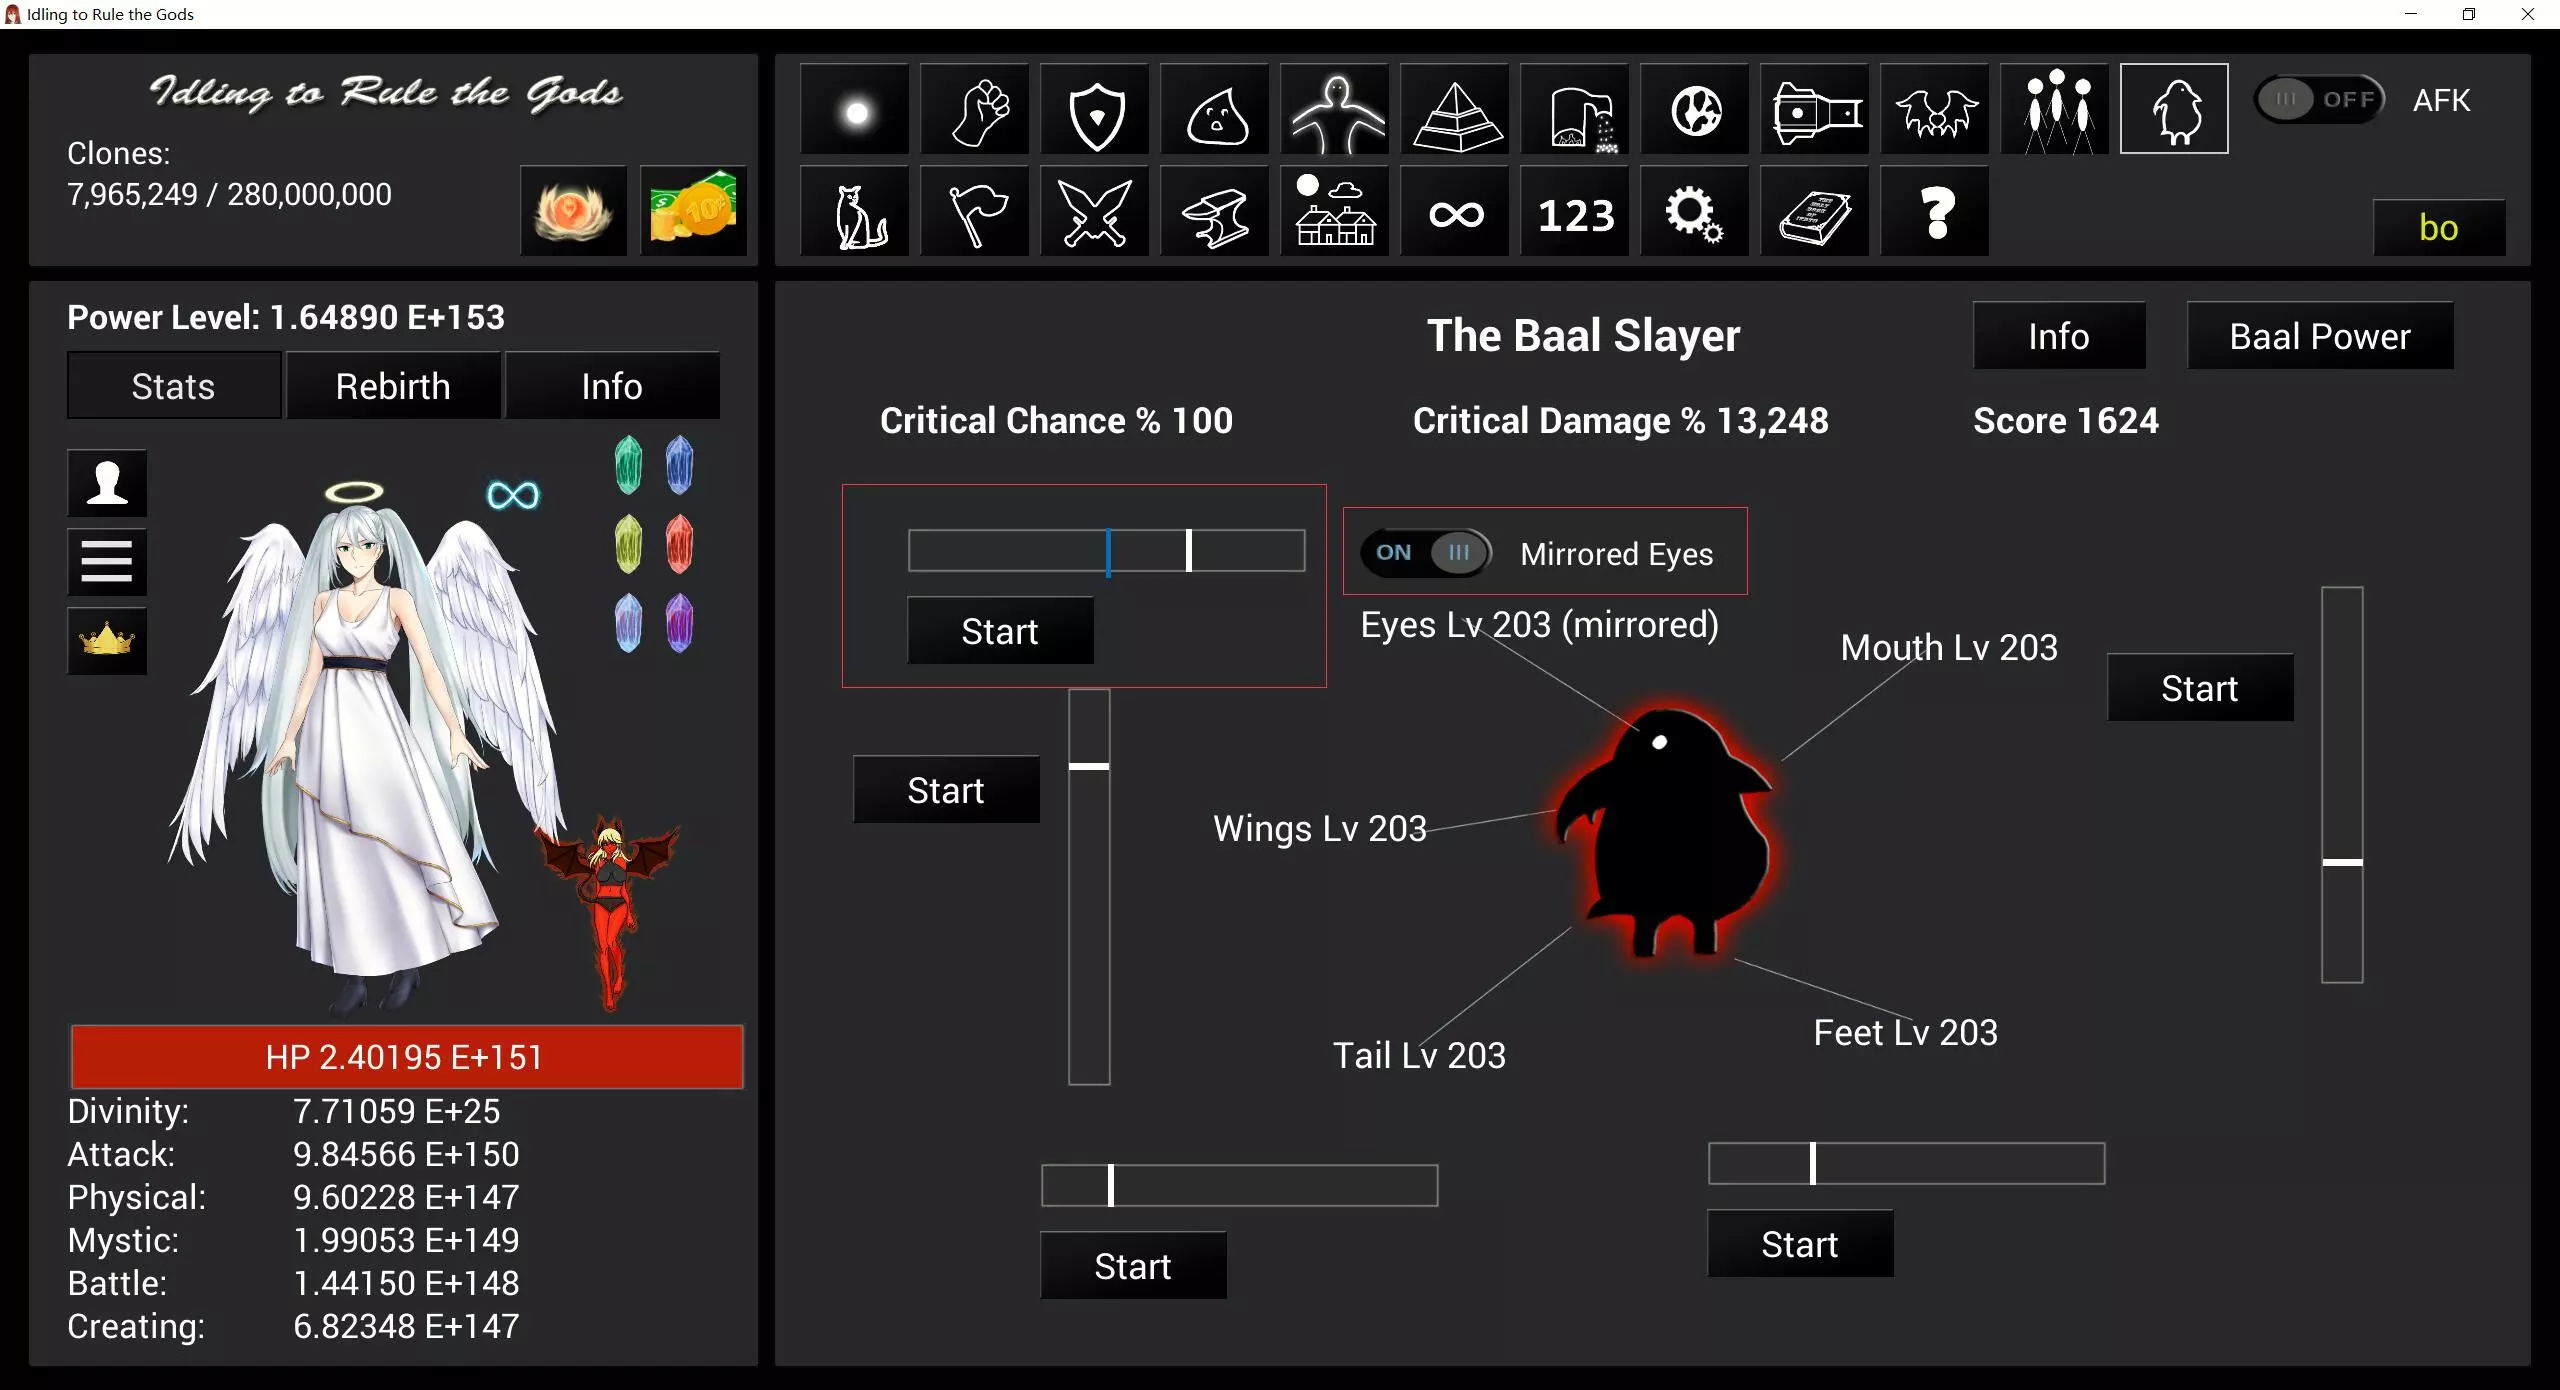This screenshot has width=2560, height=1390.
Task: Select the crossed swords icon
Action: (1095, 212)
